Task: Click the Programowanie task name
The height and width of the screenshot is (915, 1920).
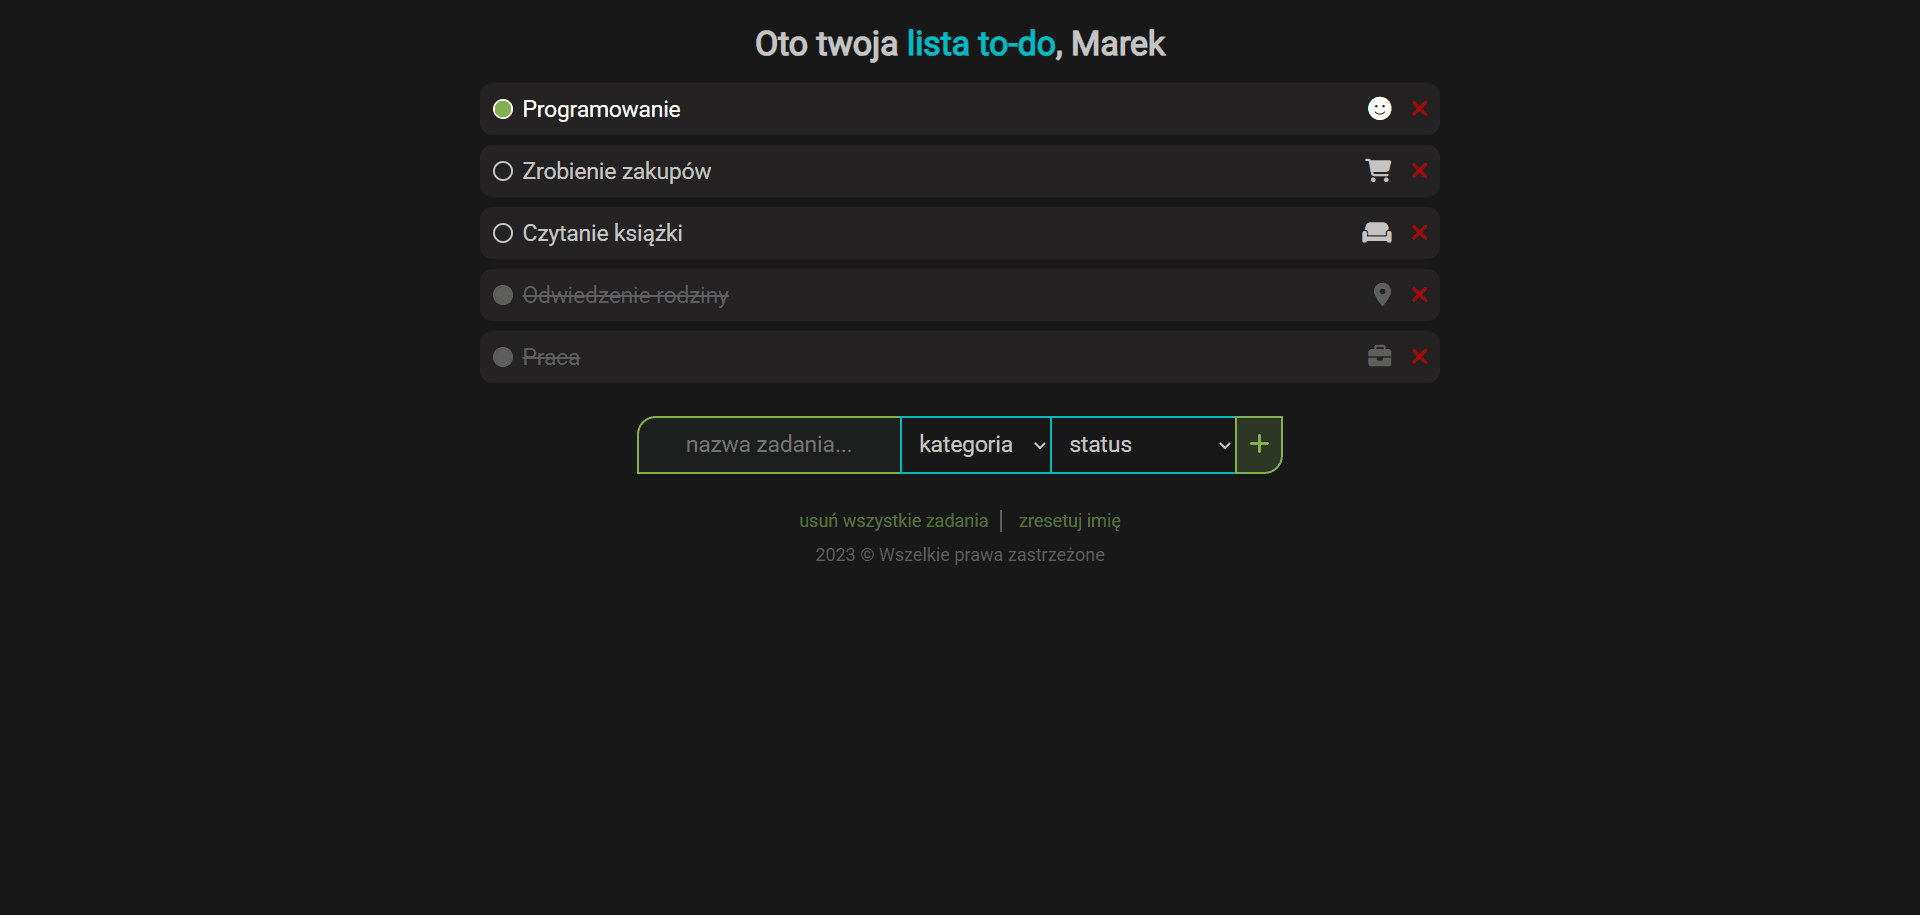Action: (x=601, y=109)
